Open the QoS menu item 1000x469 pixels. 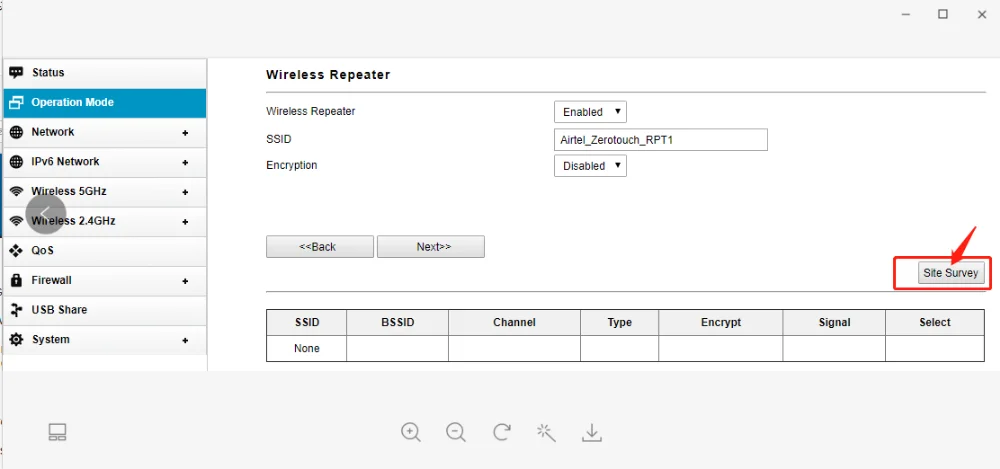tap(105, 251)
